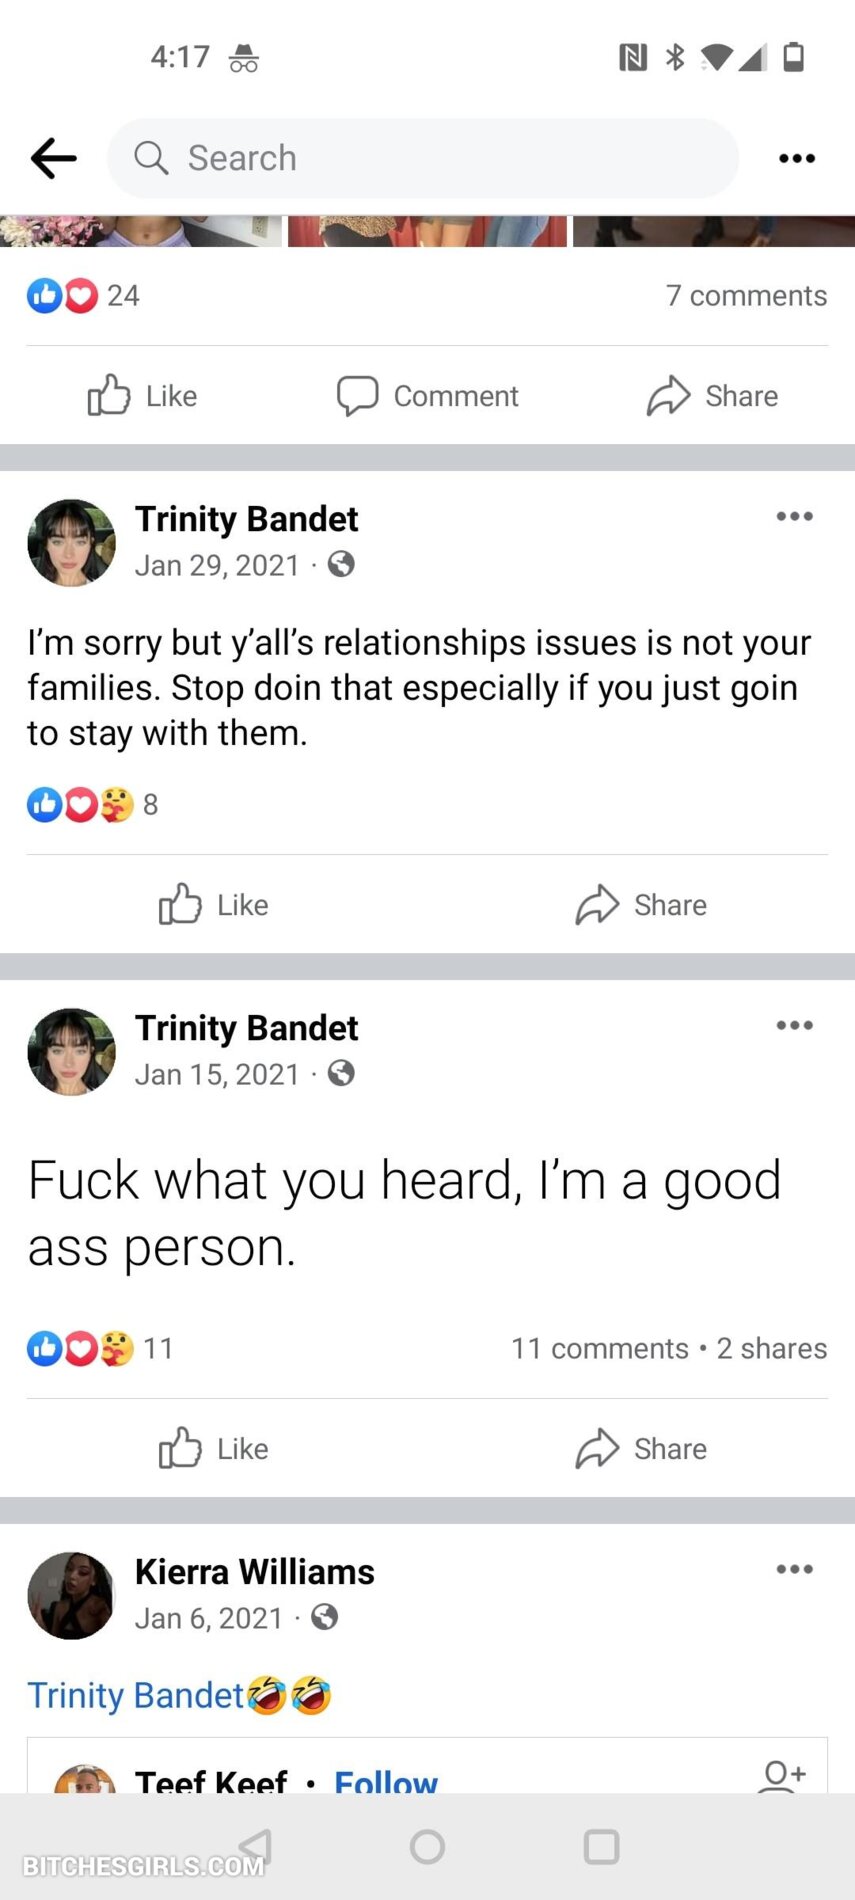Screen dimensions: 855x1900
Task: Share the Jan 15 post
Action: 641,1449
